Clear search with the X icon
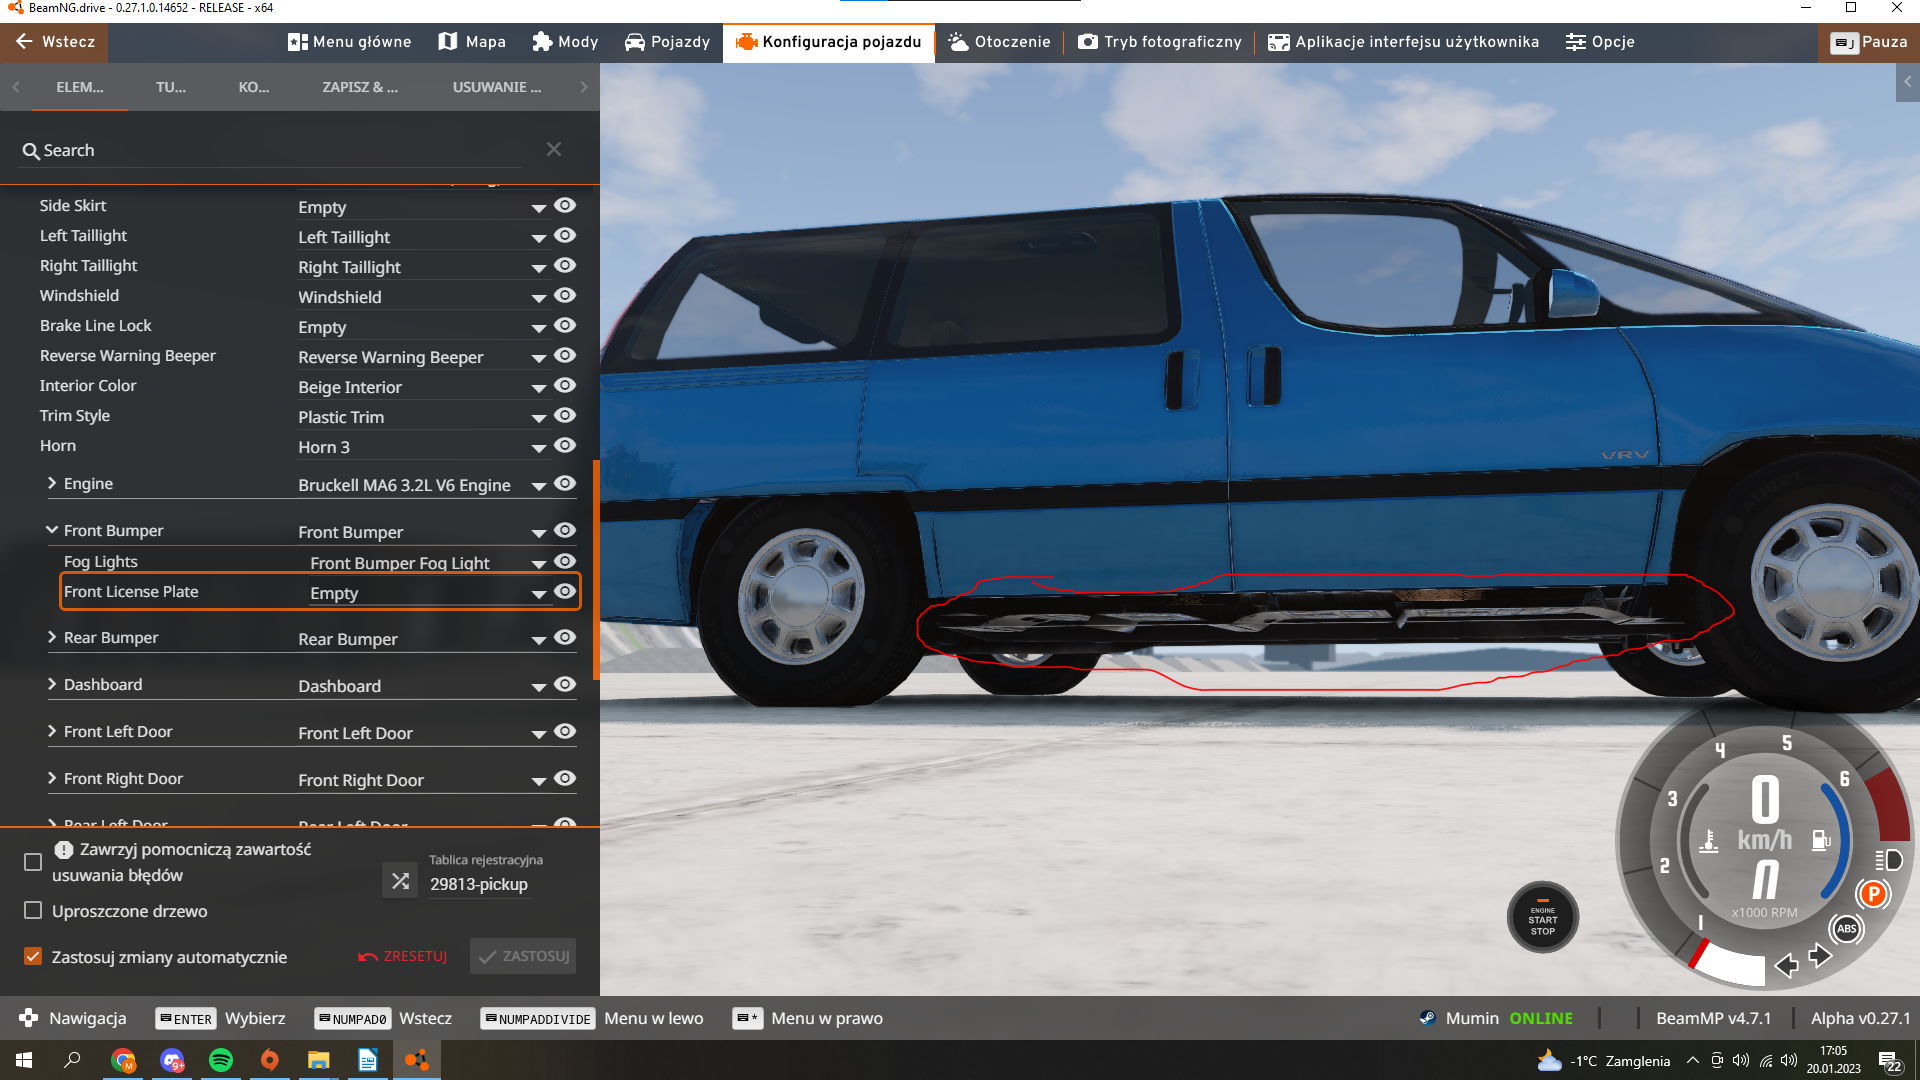Screen dimensions: 1920x1080 554,150
